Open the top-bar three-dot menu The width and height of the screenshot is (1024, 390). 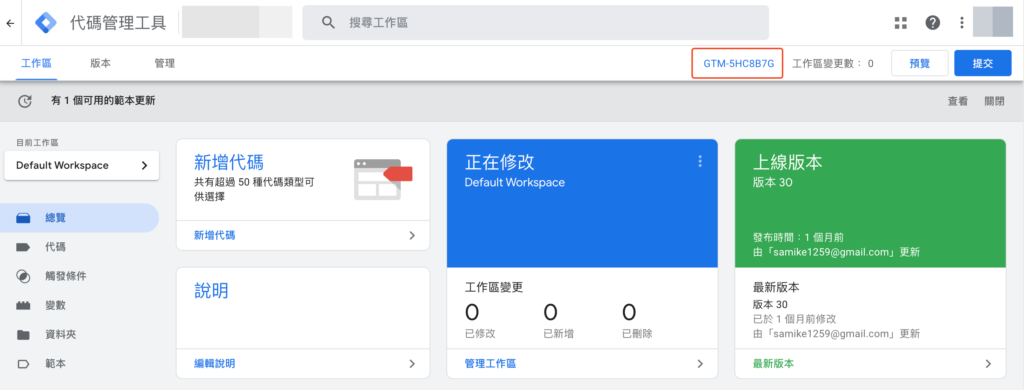(961, 23)
